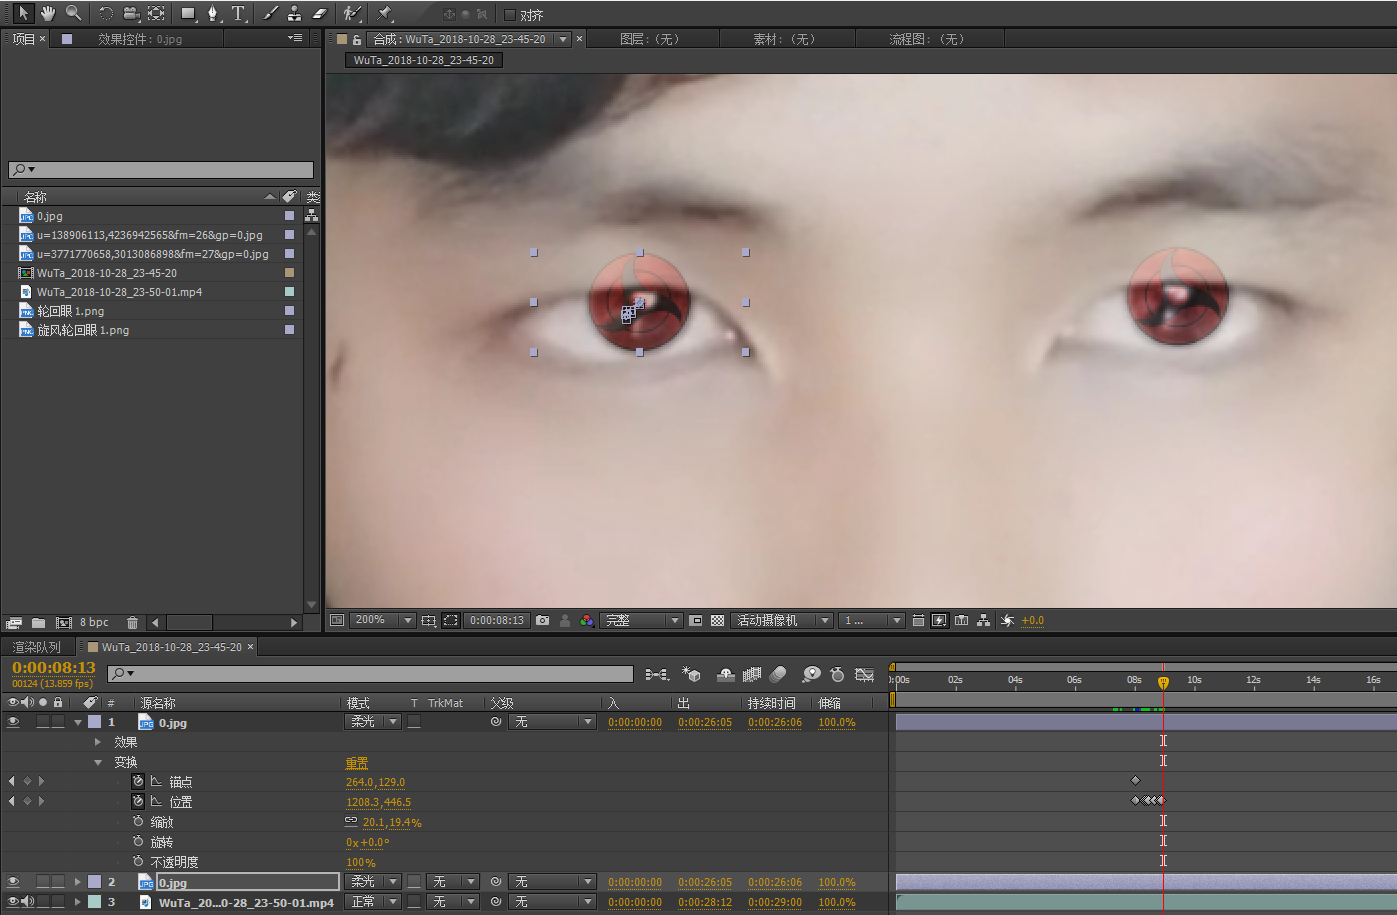Open the 活动摄像机 view dropdown
Viewport: 1397px width, 915px height.
coord(781,620)
